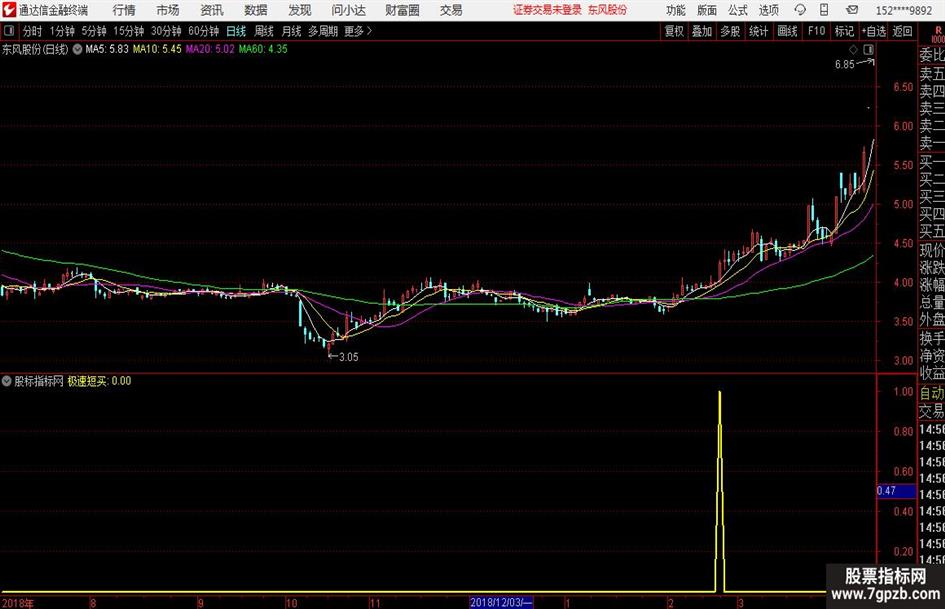This screenshot has width=945, height=609.
Task: Switch to 分时 intraday view
Action: (33, 31)
